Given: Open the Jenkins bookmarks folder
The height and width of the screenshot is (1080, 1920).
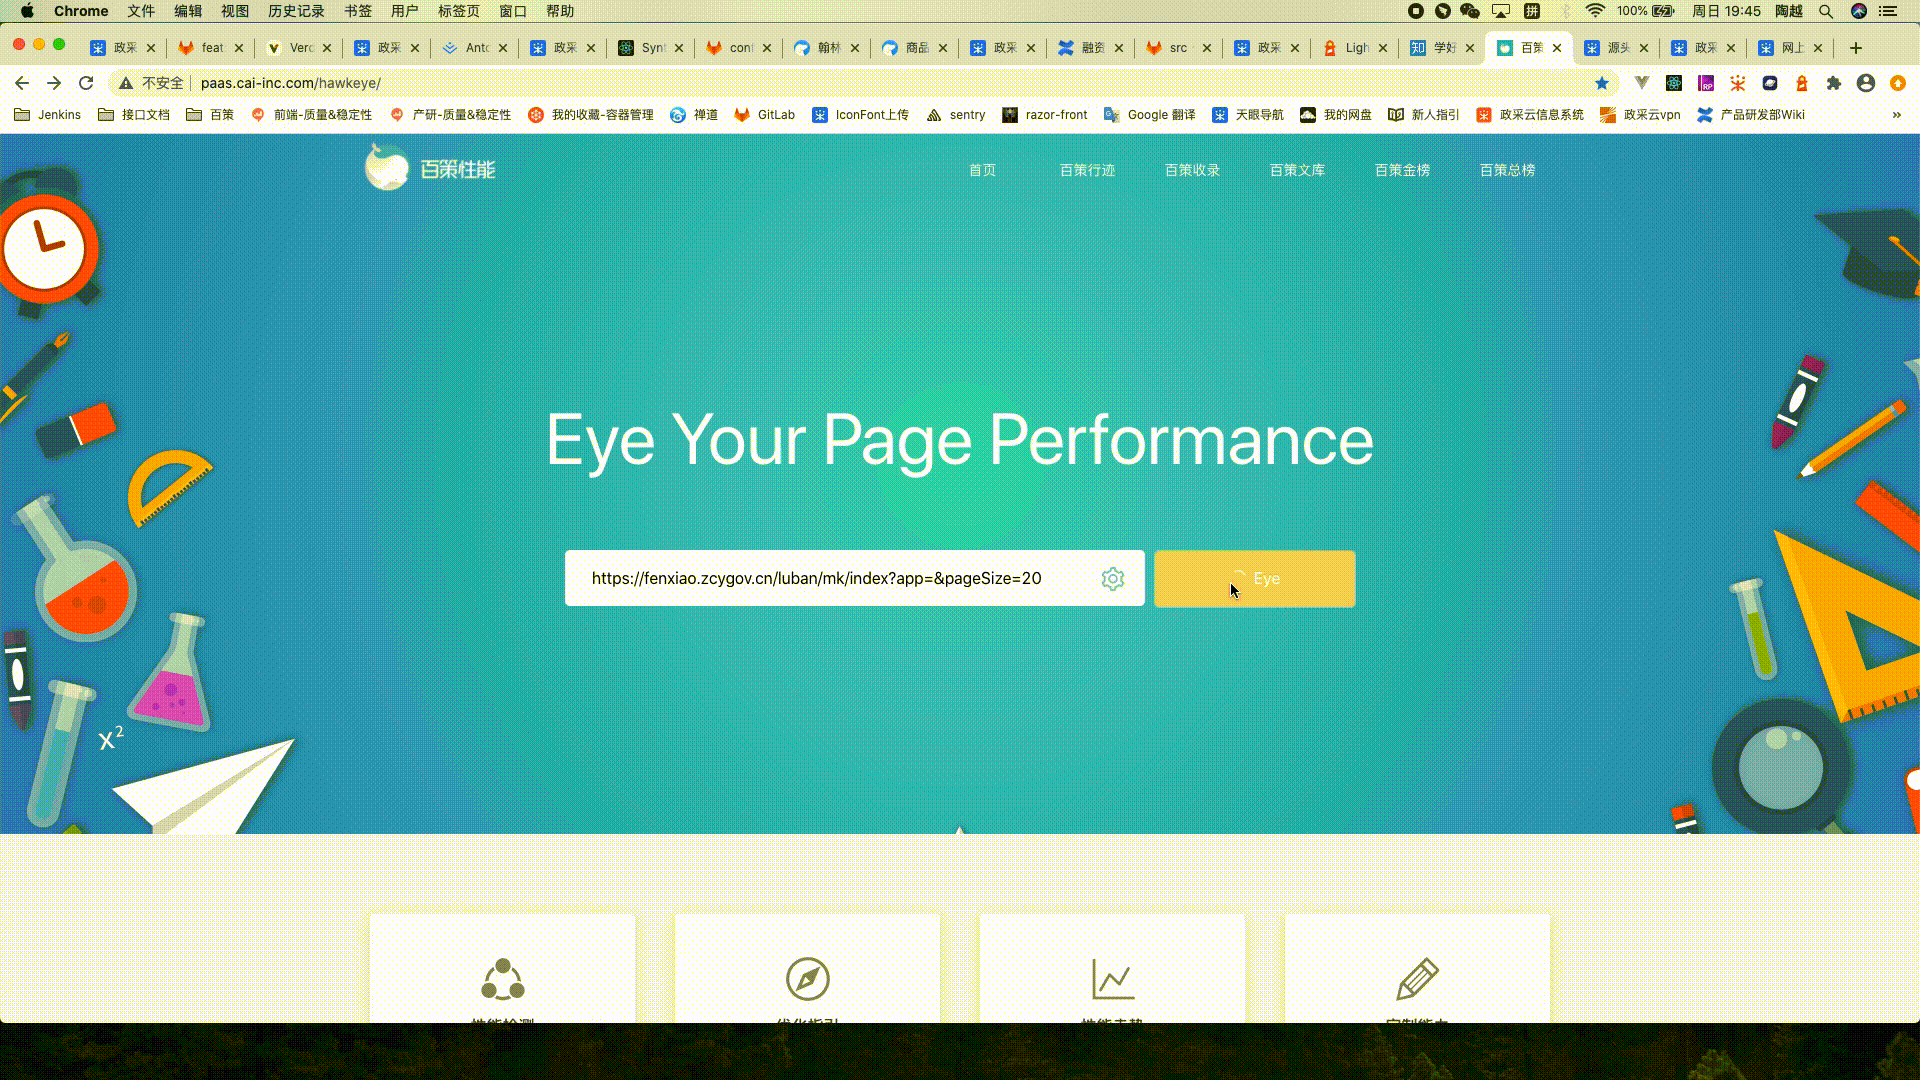Looking at the screenshot, I should click(x=48, y=115).
